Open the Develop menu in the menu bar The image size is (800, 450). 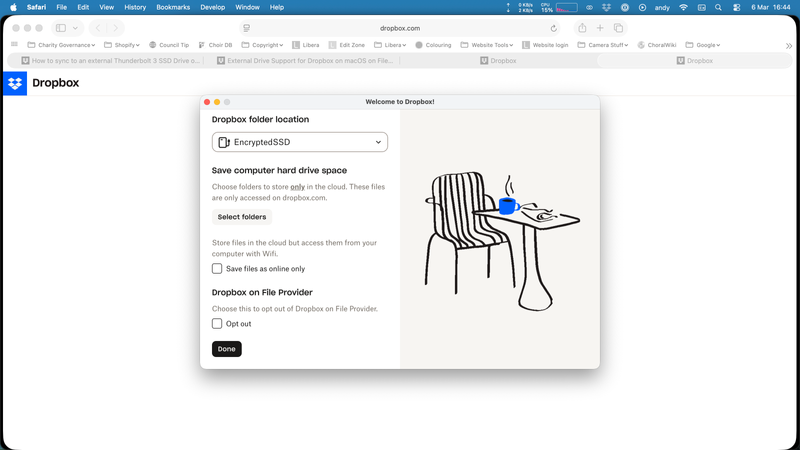(x=212, y=7)
